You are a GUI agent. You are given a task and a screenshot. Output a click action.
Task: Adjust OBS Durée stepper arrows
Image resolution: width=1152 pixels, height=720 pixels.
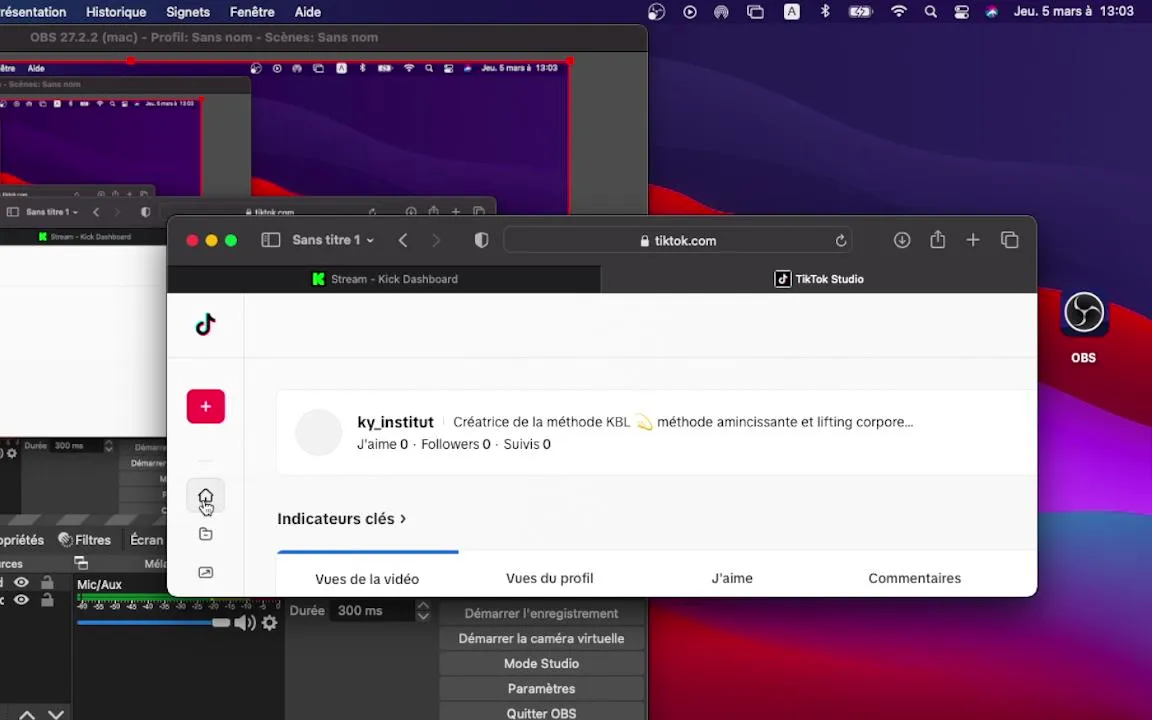pyautogui.click(x=423, y=611)
